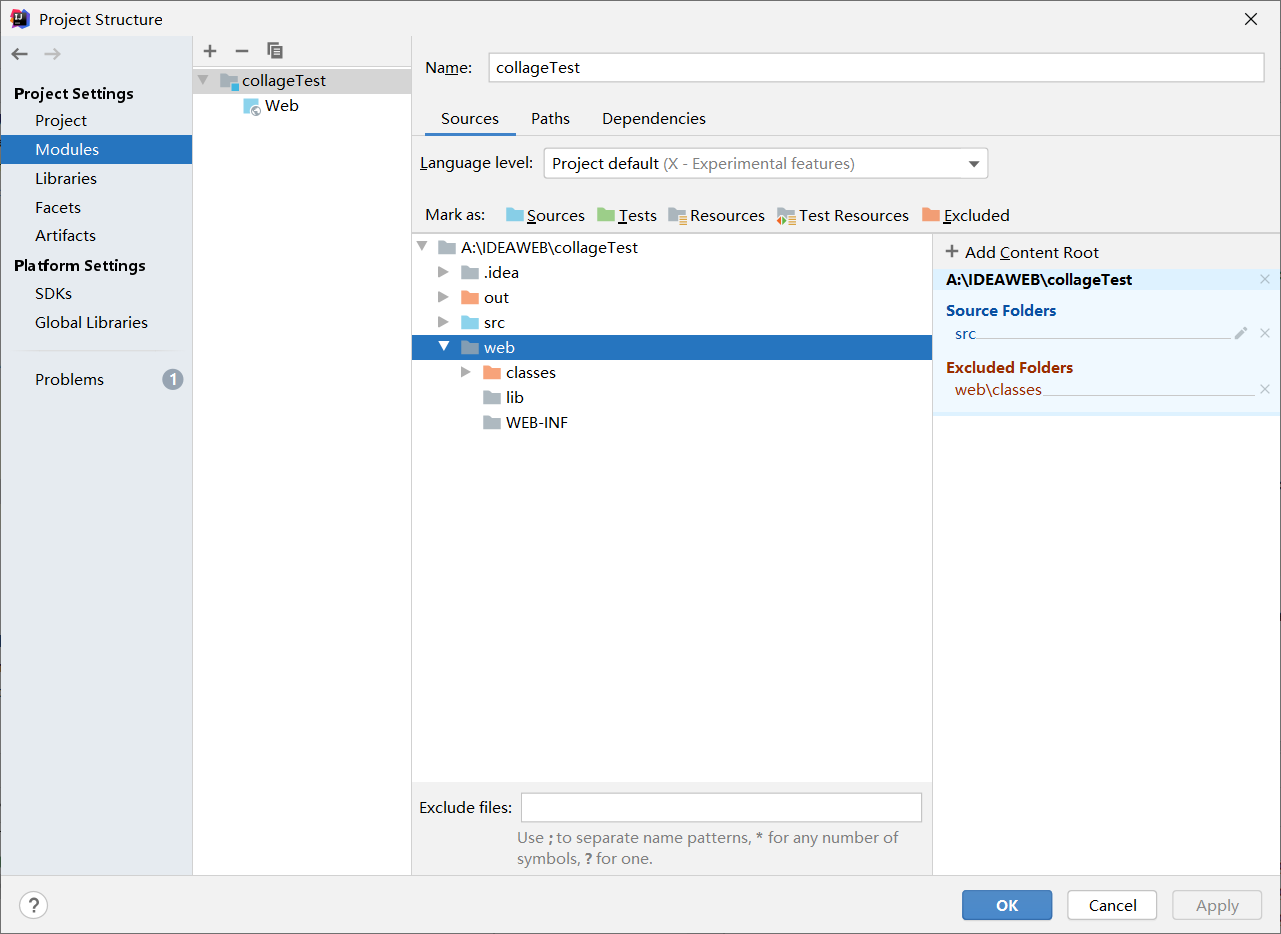Click the module Name input field

point(876,67)
